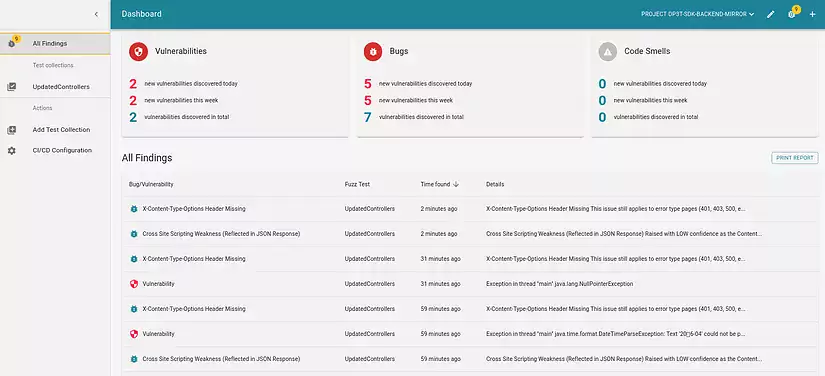Open the project selector dropdown in header
Viewport: 825px width, 376px height.
pyautogui.click(x=698, y=14)
